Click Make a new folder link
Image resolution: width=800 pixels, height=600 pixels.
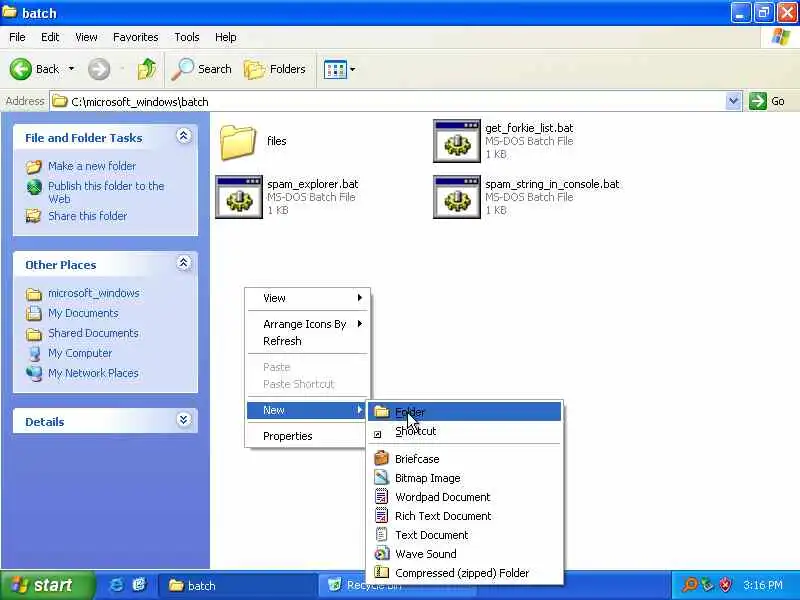[92, 166]
